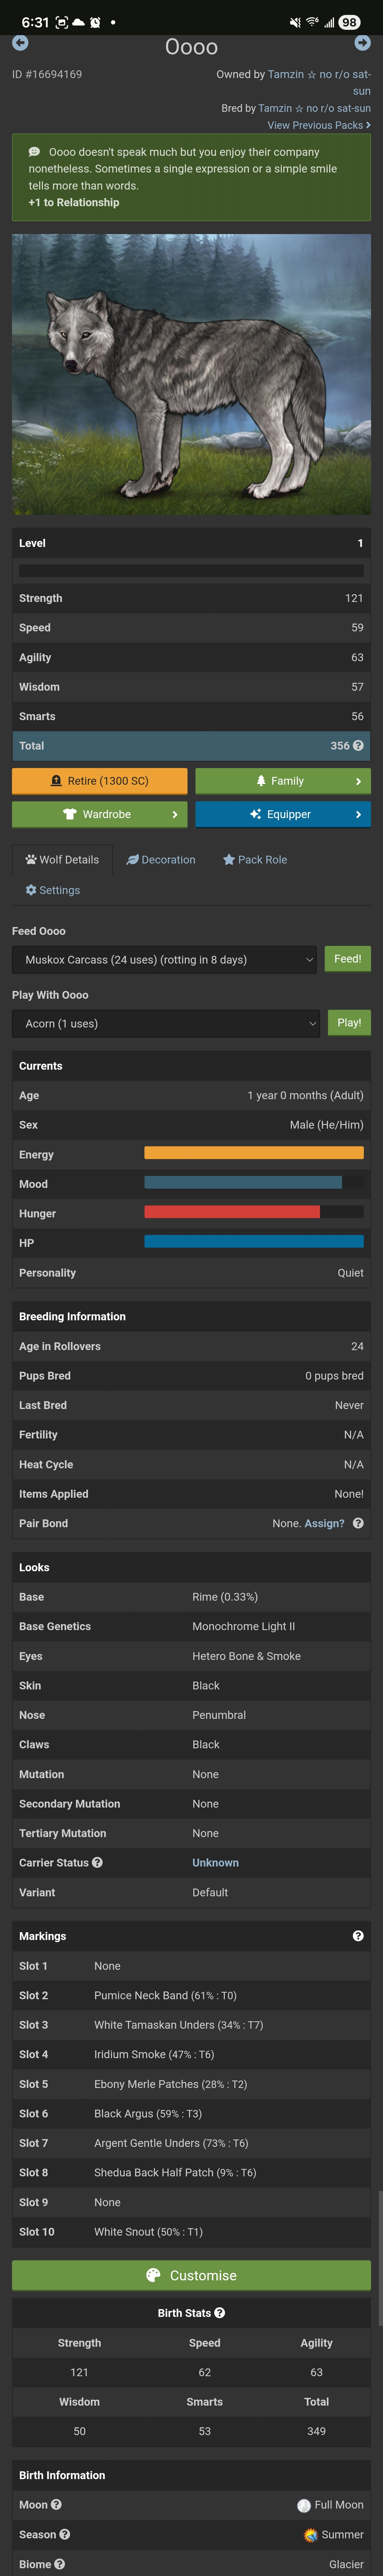Screen dimensions: 383x2576
Task: Click the wolf portrait image
Action: pos(191,375)
